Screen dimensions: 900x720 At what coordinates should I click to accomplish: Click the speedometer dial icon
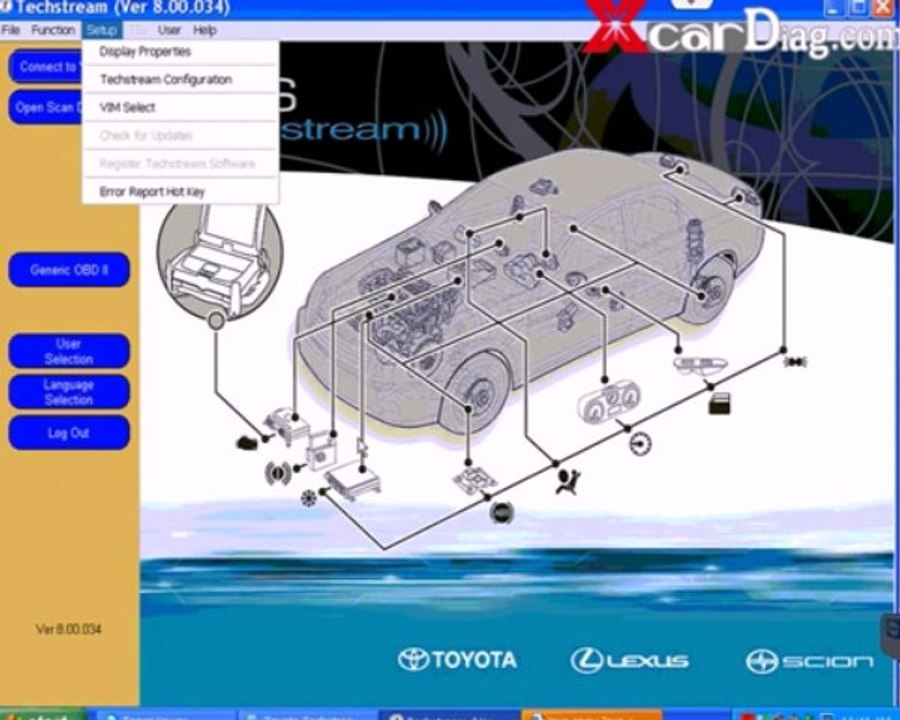(x=641, y=444)
